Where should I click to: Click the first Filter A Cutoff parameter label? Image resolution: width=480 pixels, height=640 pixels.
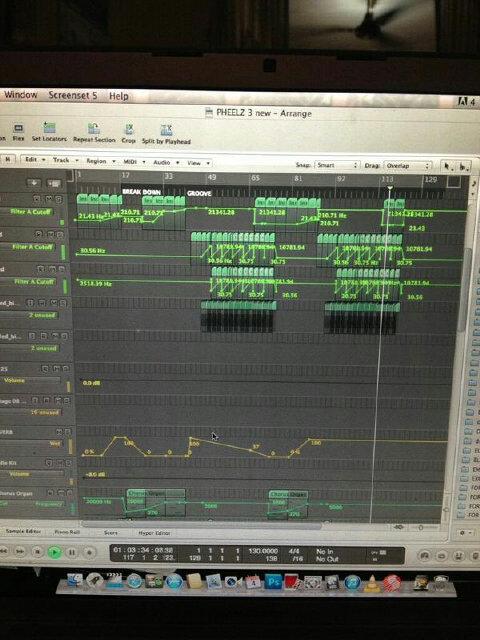31,211
